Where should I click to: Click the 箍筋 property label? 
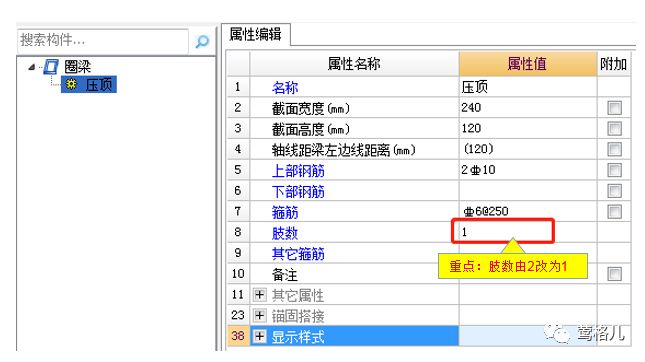pyautogui.click(x=285, y=212)
